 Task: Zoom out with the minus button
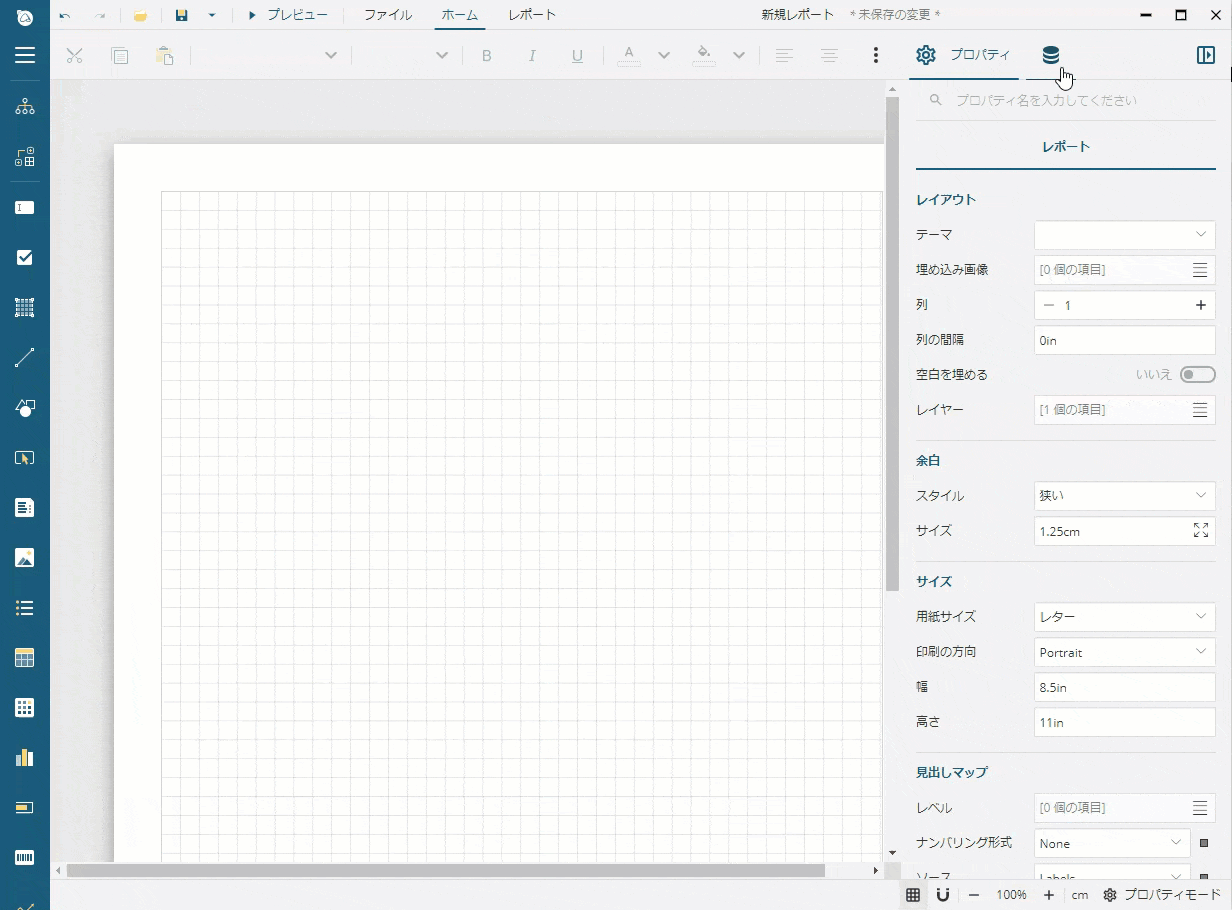tap(973, 895)
